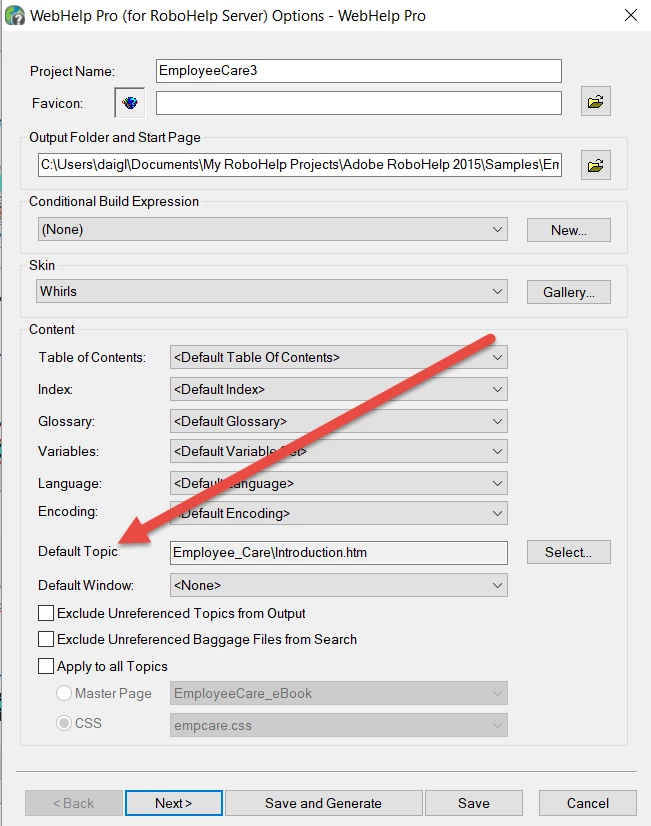Expand the Encoding dropdown
651x826 pixels.
(339, 513)
